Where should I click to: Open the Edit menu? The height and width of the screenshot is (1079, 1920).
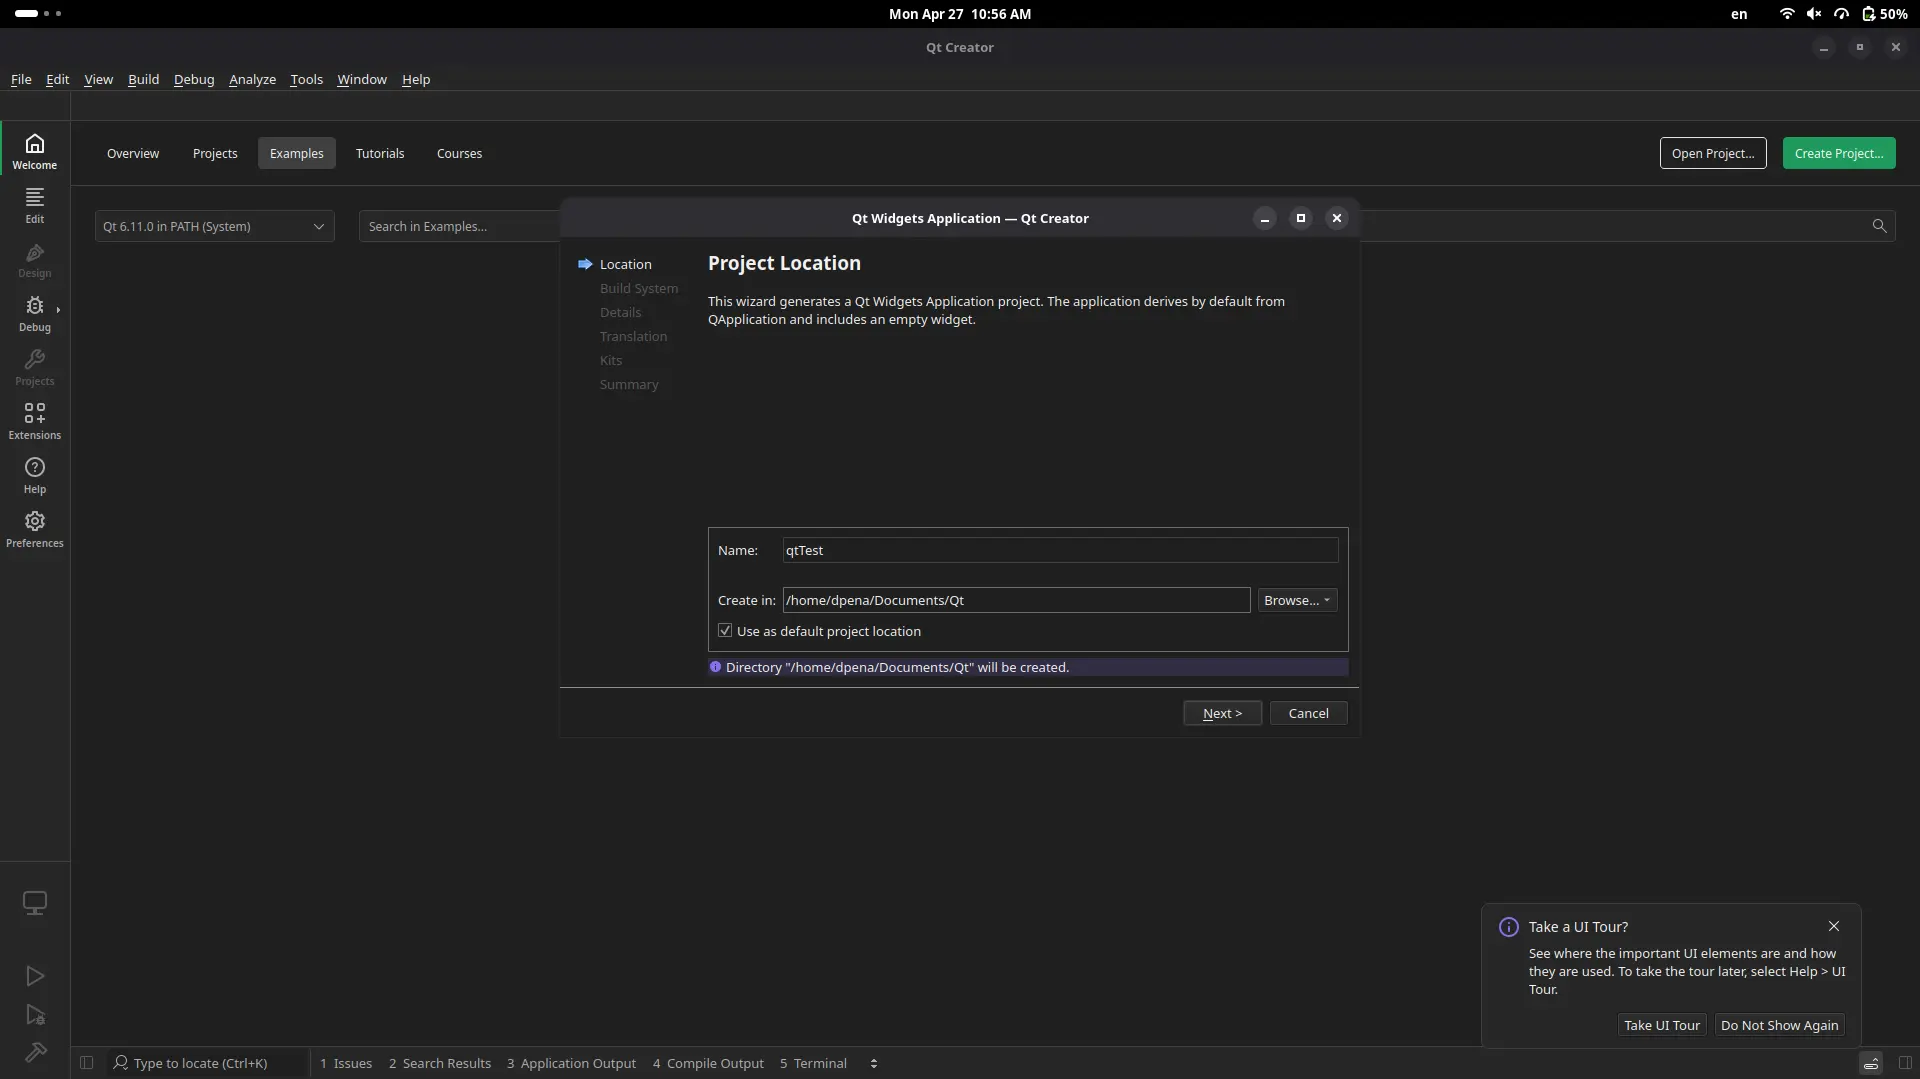click(58, 79)
